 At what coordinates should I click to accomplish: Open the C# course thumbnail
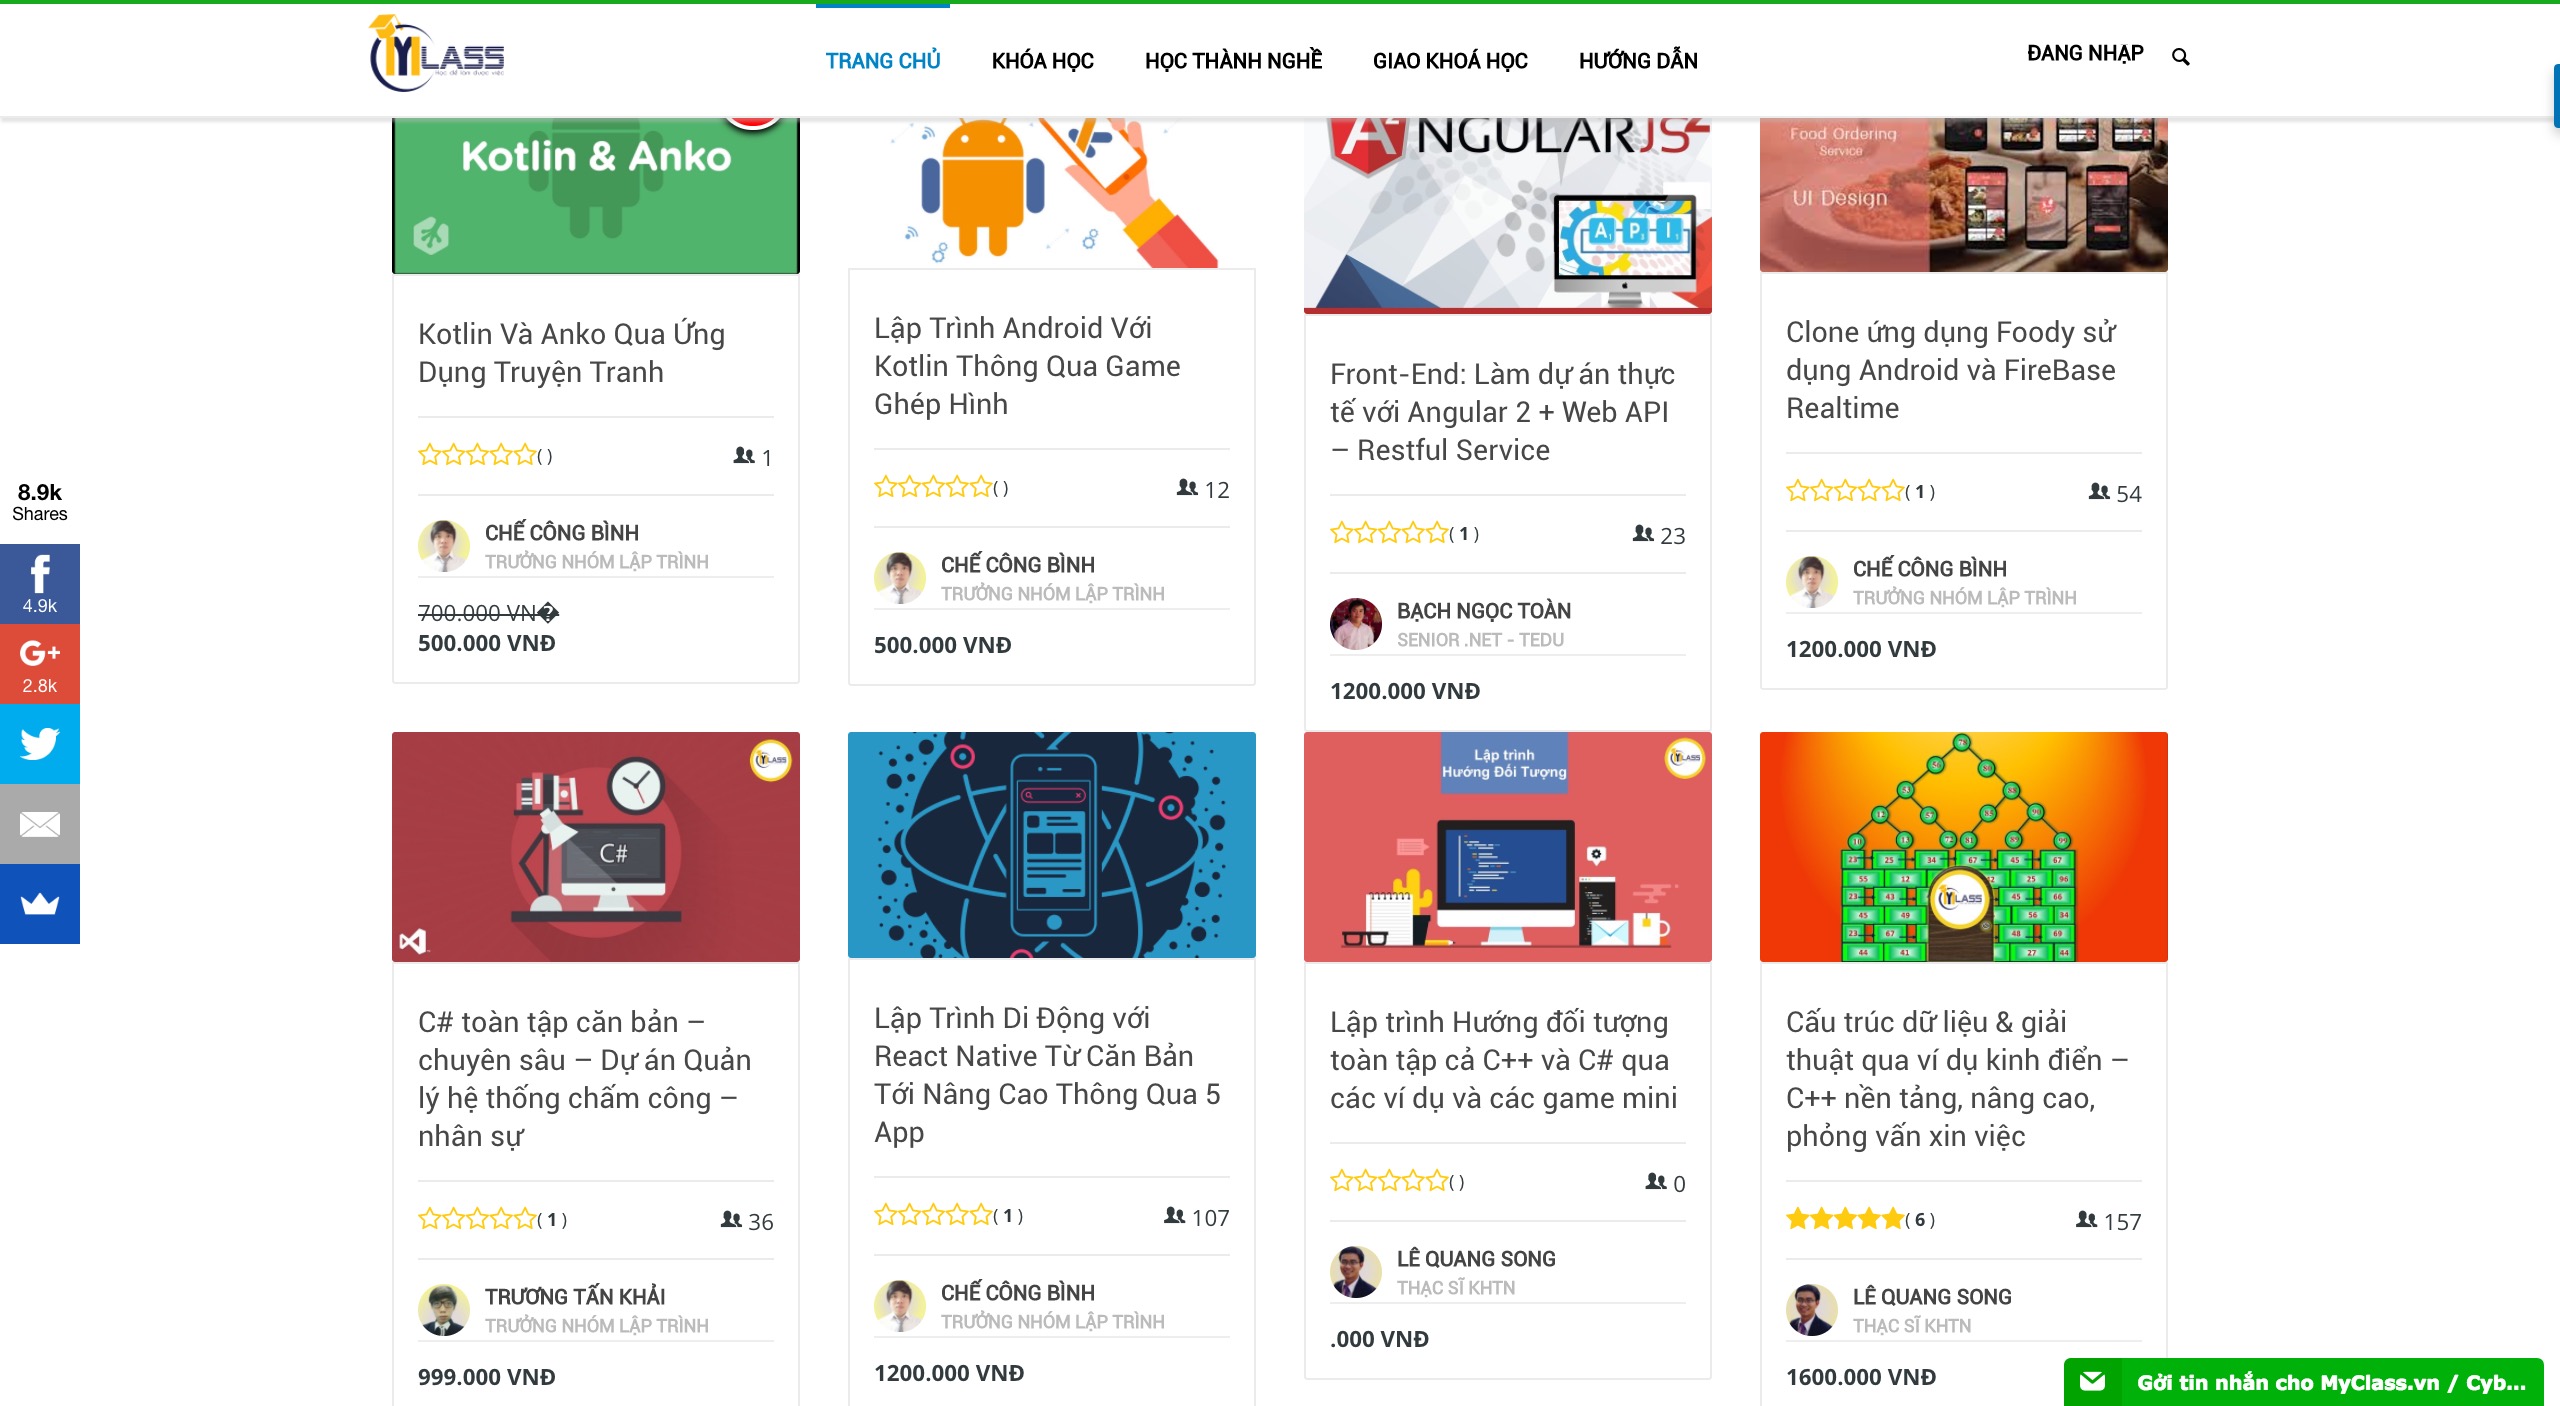coord(595,846)
